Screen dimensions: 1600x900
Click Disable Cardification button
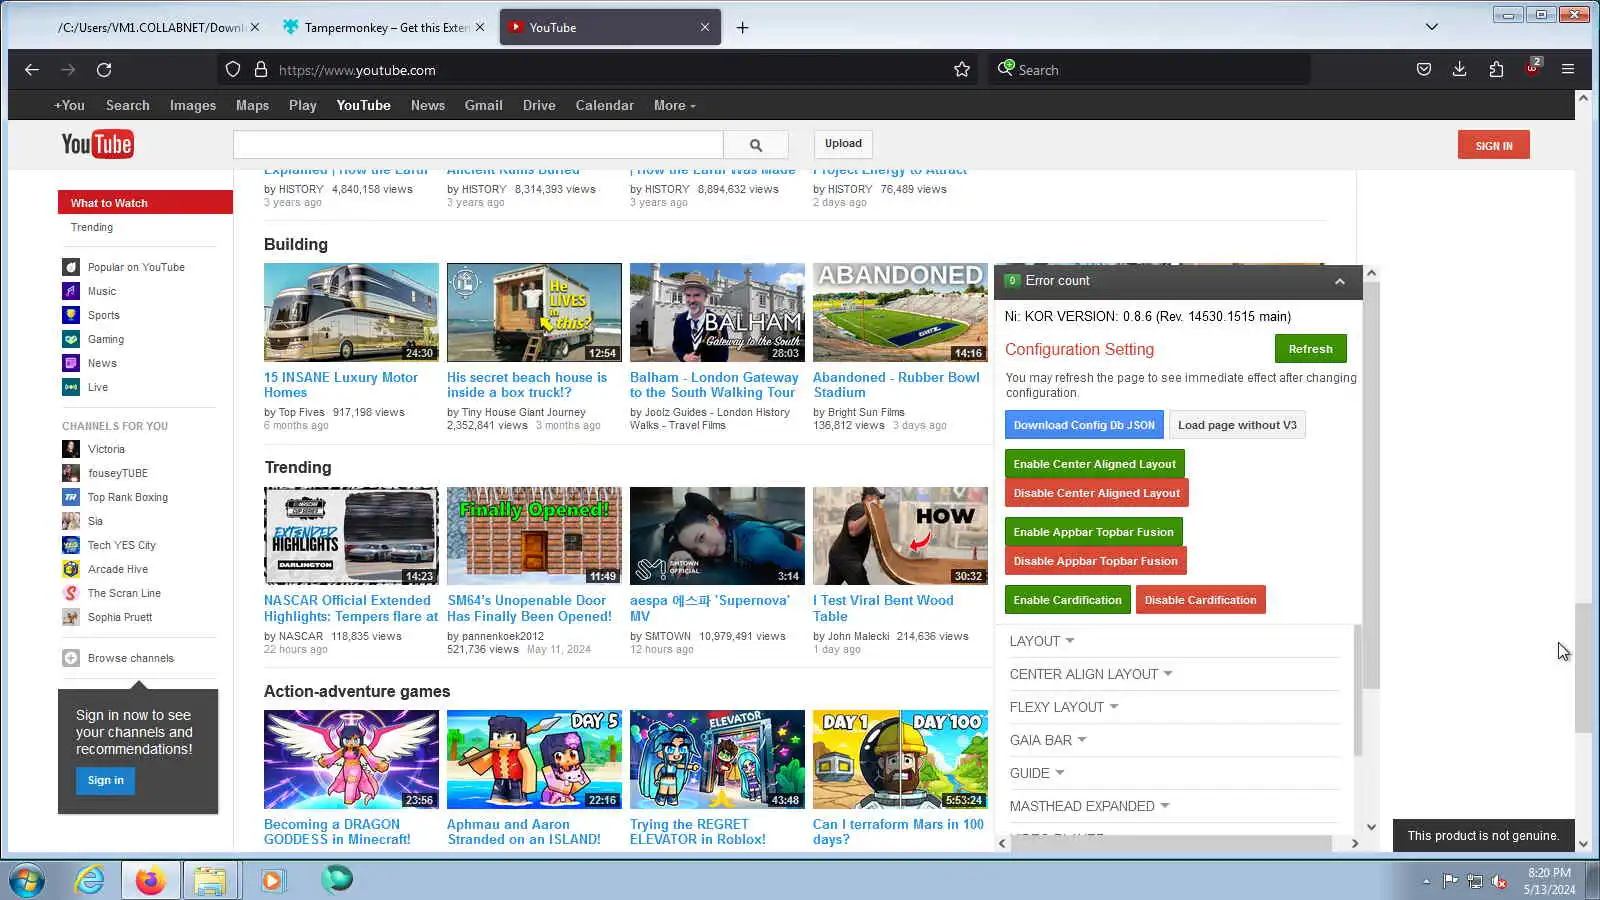click(1200, 600)
